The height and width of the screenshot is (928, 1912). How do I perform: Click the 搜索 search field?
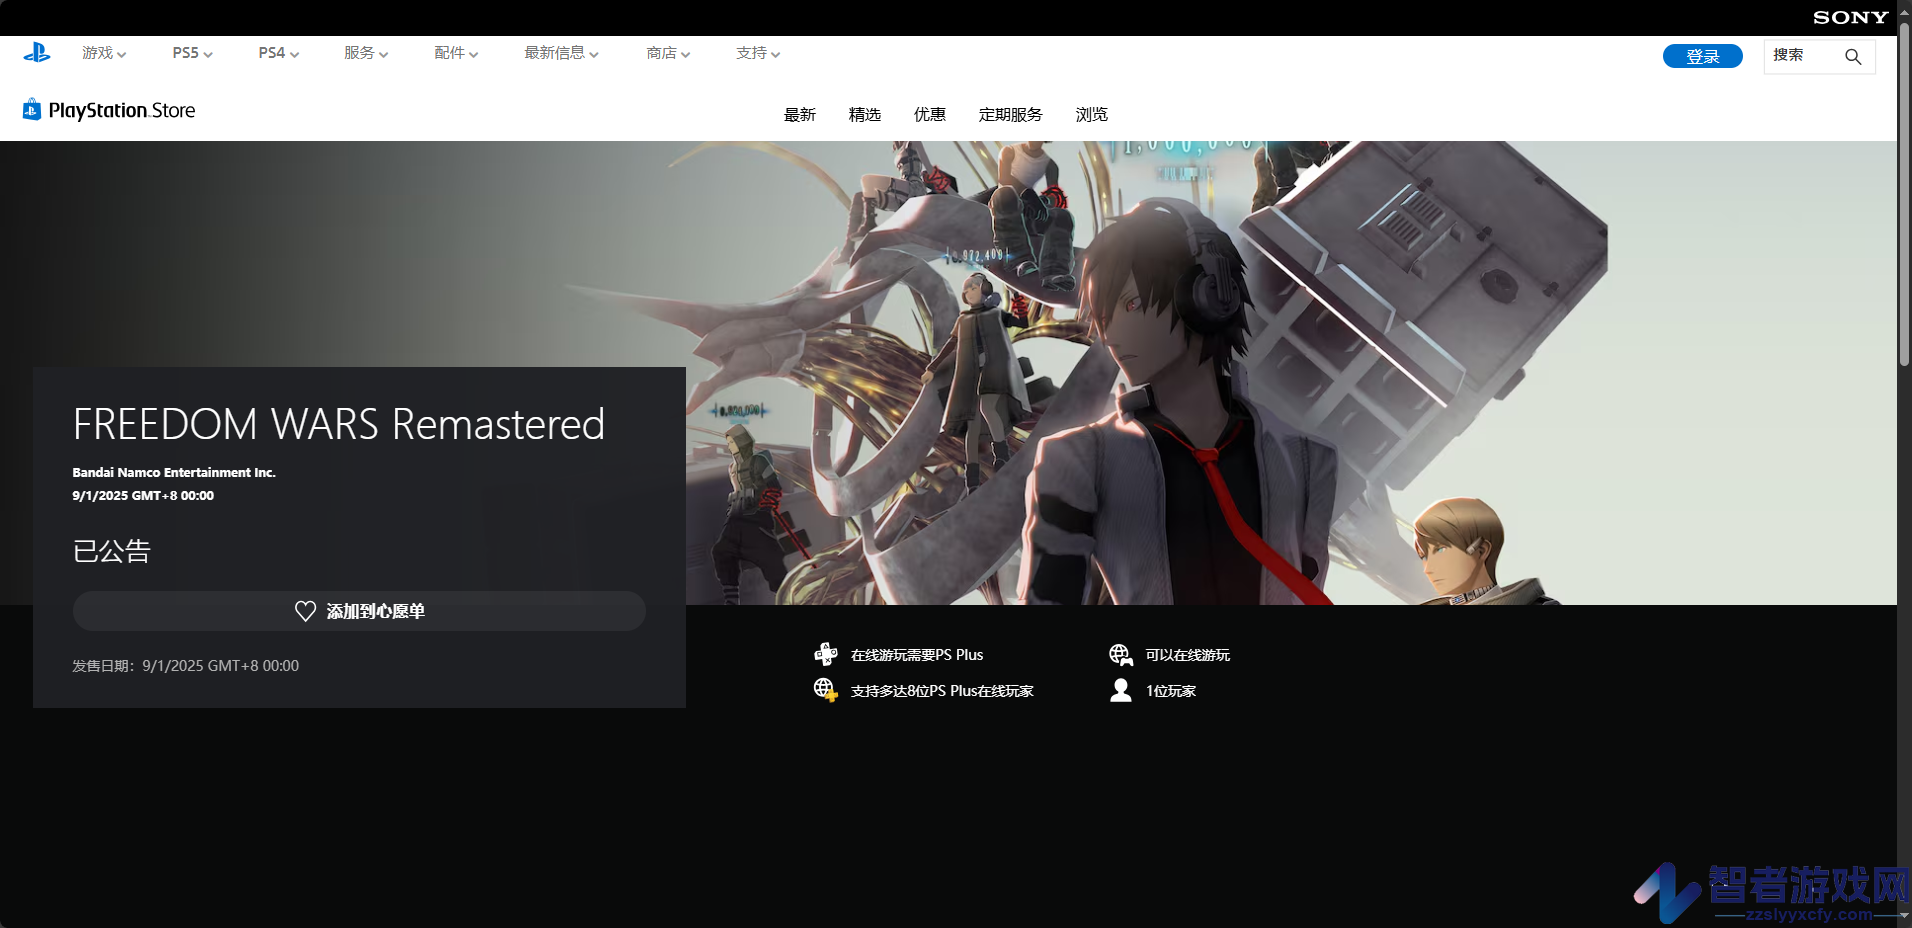pyautogui.click(x=1819, y=56)
